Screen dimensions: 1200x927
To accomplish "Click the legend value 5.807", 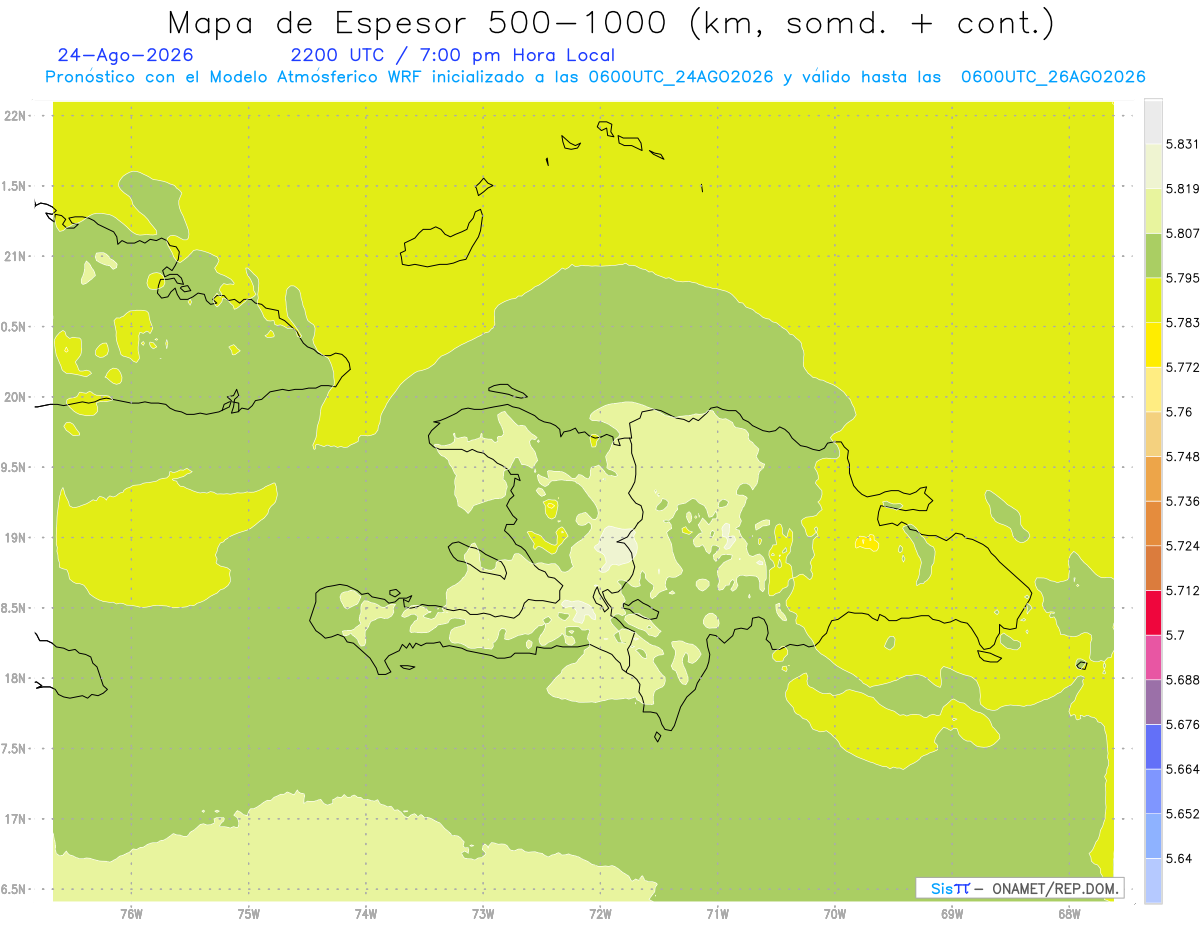I will [1183, 233].
